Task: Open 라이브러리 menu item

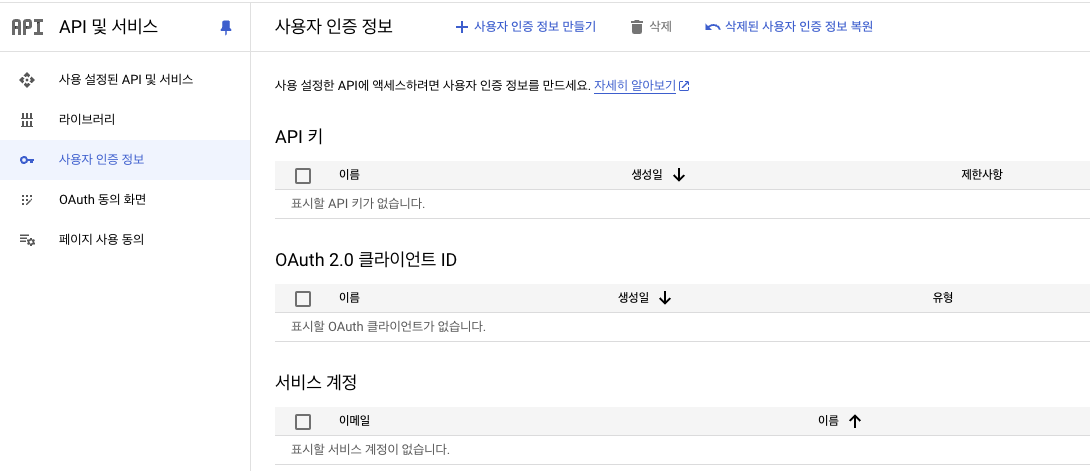Action: pyautogui.click(x=87, y=120)
